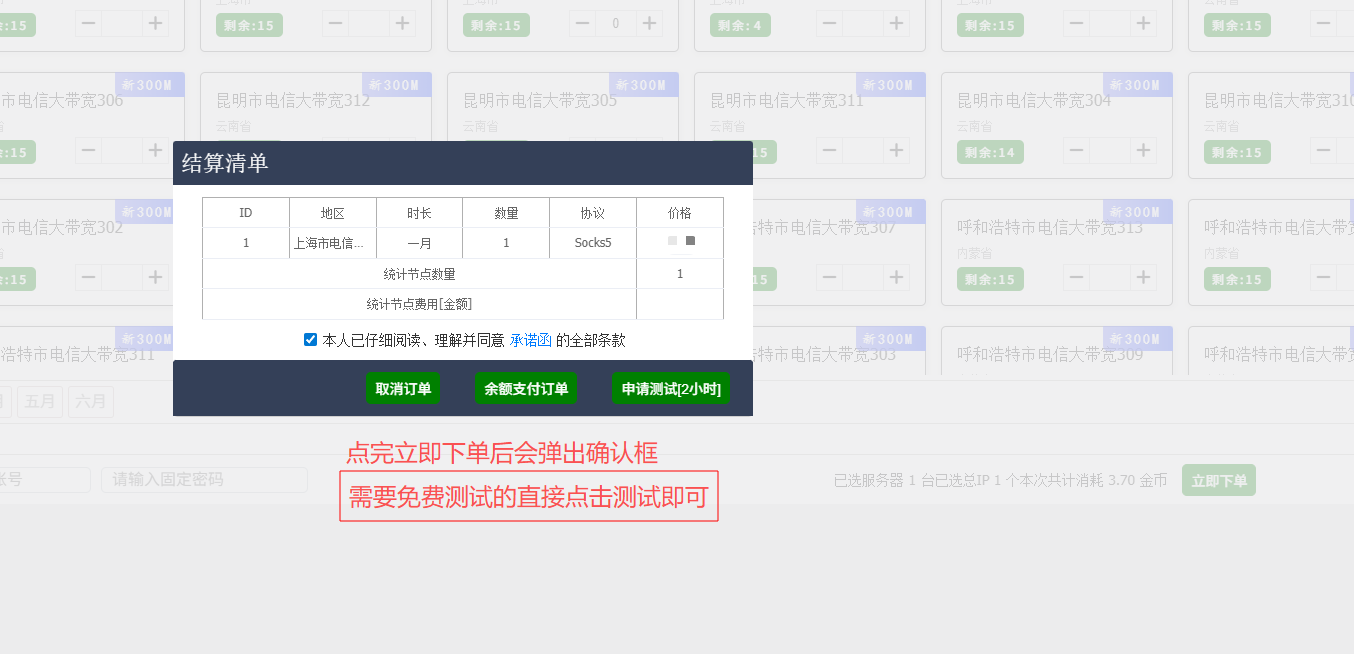Select the 六月 duration tab
Viewport: 1354px width, 654px height.
point(91,401)
